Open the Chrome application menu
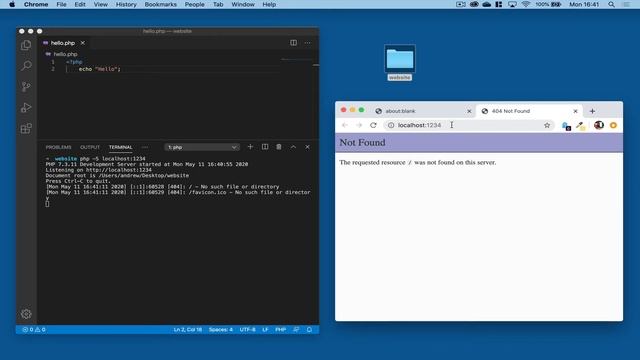This screenshot has height=360, width=640. pyautogui.click(x=36, y=4)
